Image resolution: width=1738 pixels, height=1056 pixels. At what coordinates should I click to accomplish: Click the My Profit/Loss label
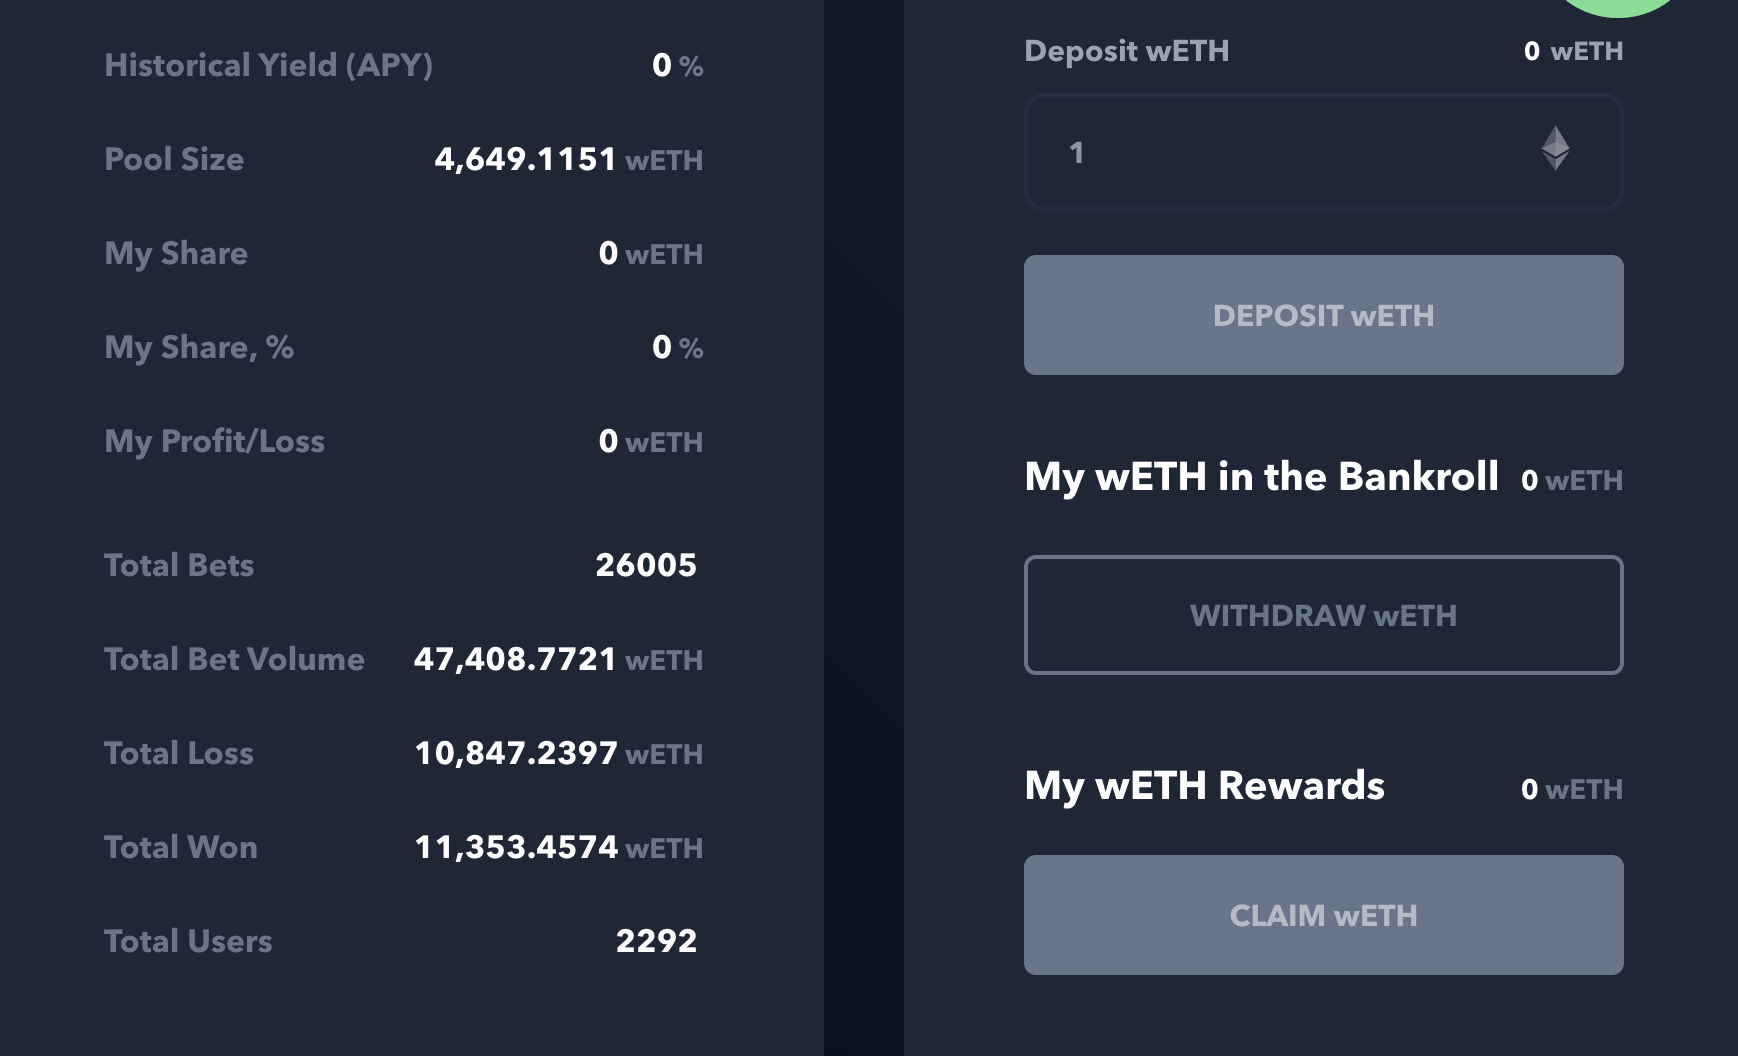(214, 441)
